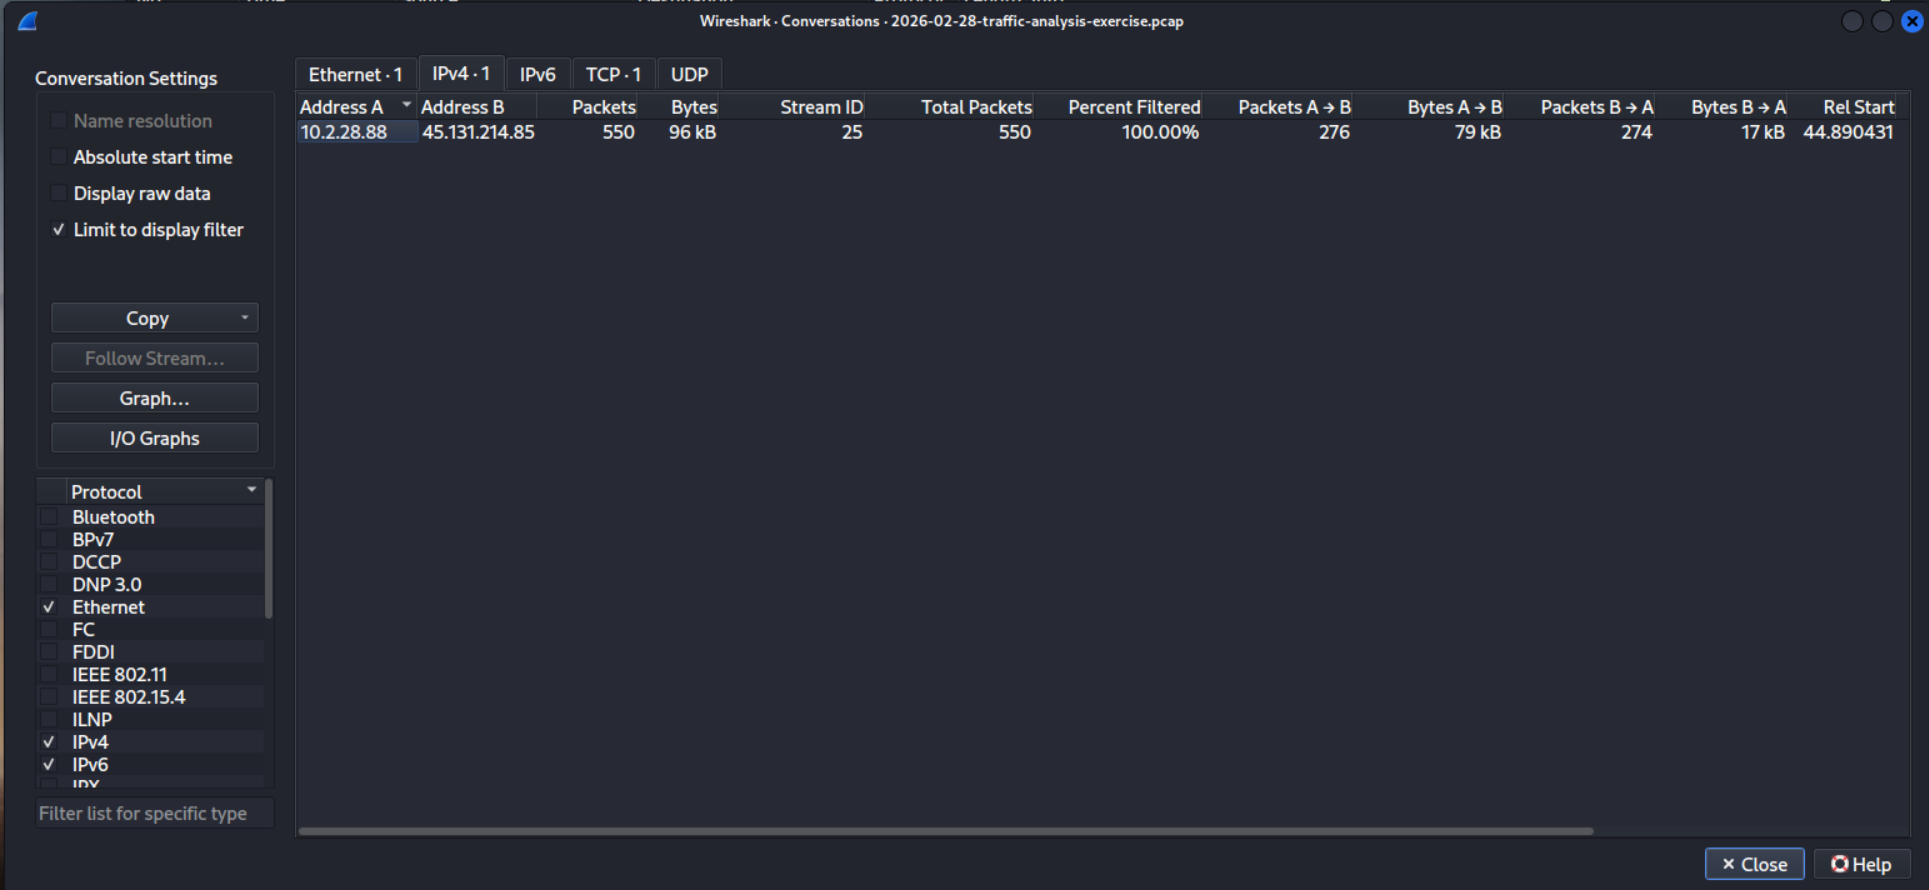Click the Protocol column sort arrow
This screenshot has height=890, width=1929.
click(x=252, y=490)
